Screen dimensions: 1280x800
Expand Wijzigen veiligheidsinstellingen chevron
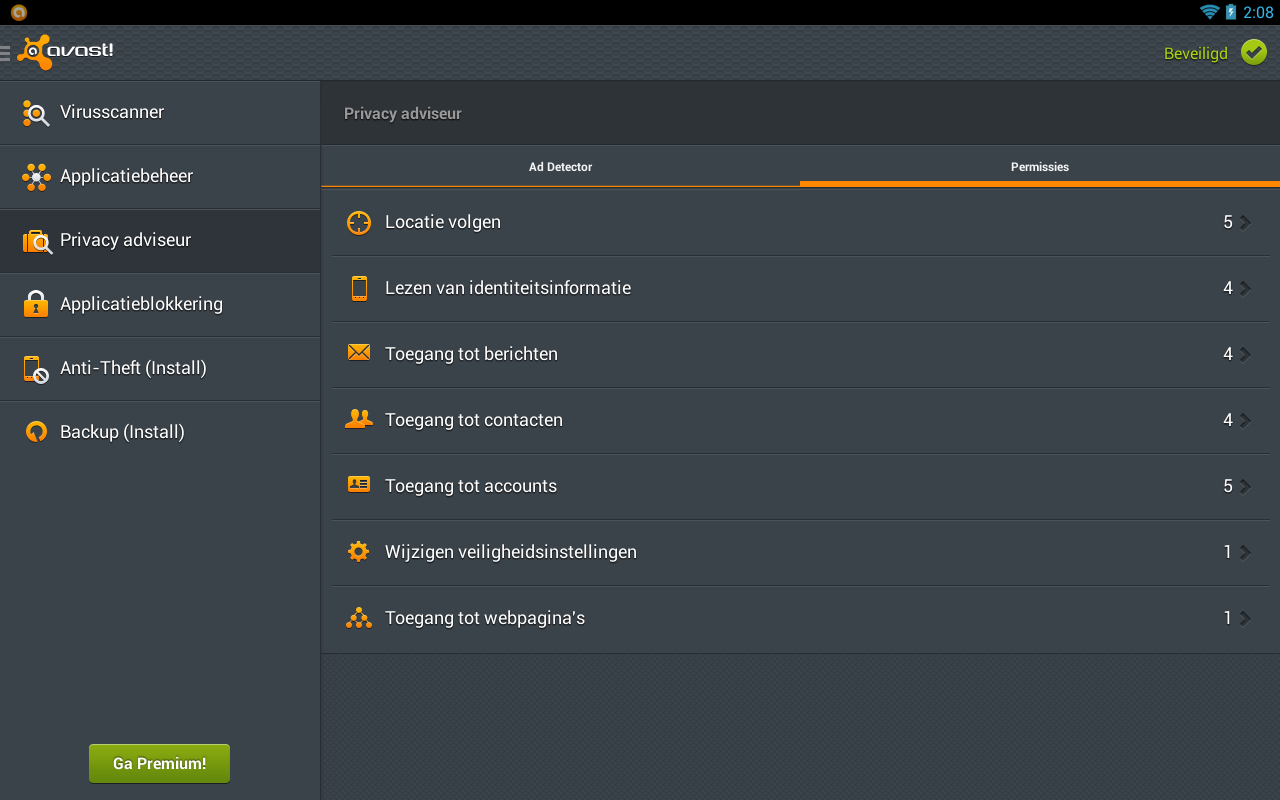pos(1245,552)
